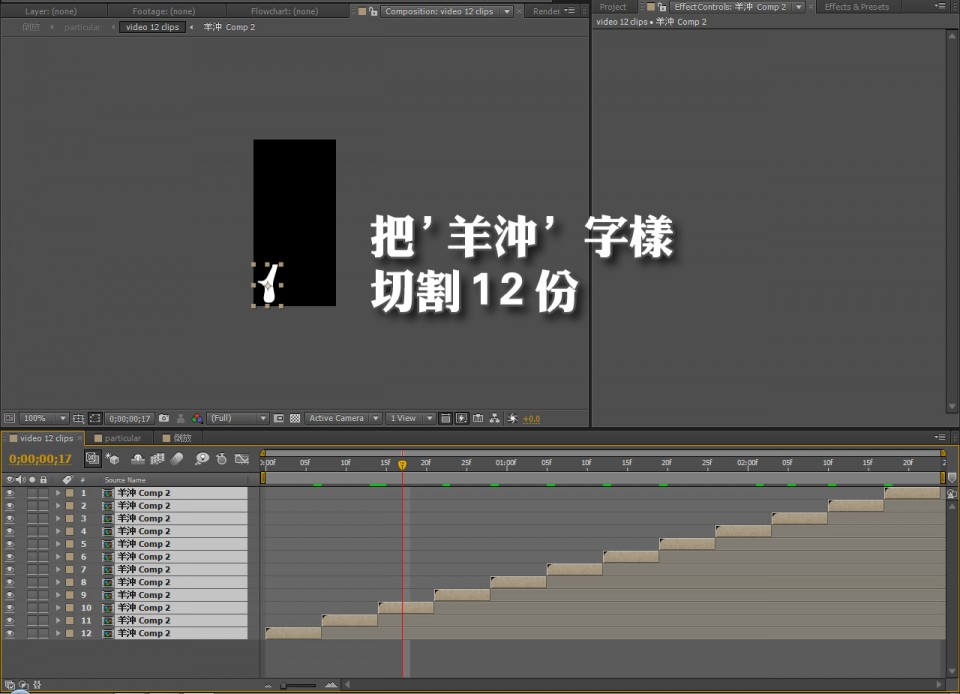Click the Render Queue button
Screen dimensions: 960x694
tap(548, 12)
